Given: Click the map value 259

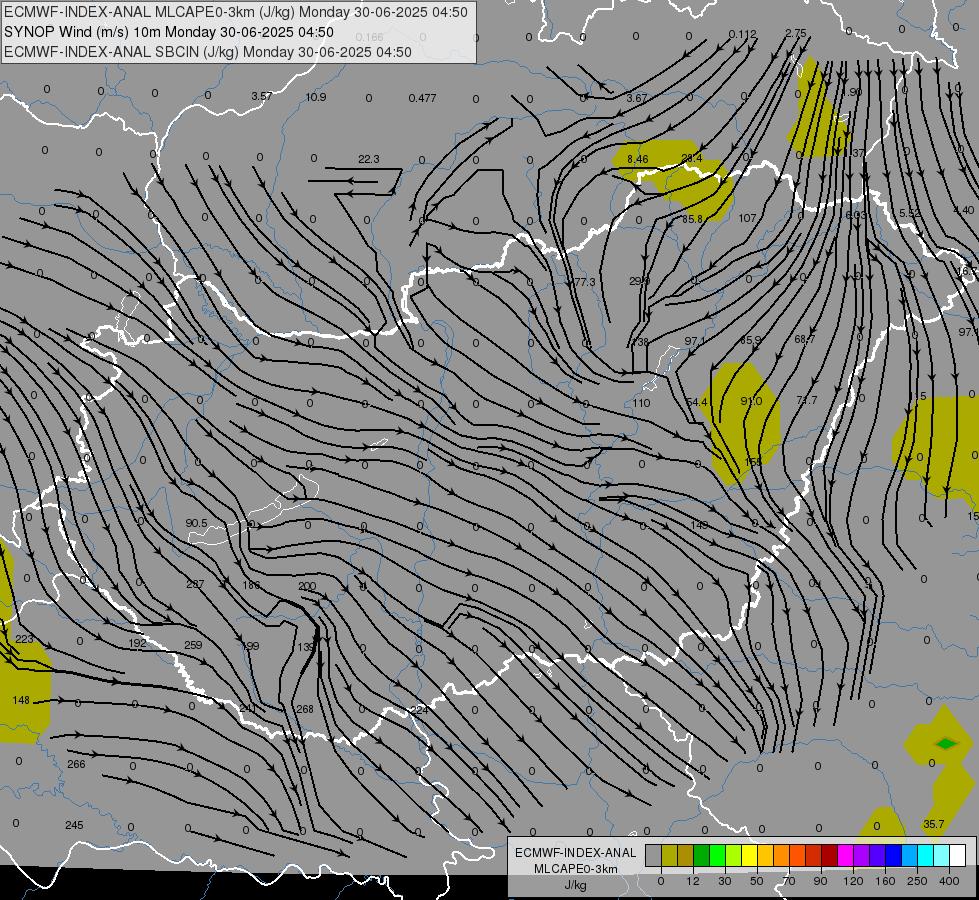Looking at the screenshot, I should click(194, 645).
